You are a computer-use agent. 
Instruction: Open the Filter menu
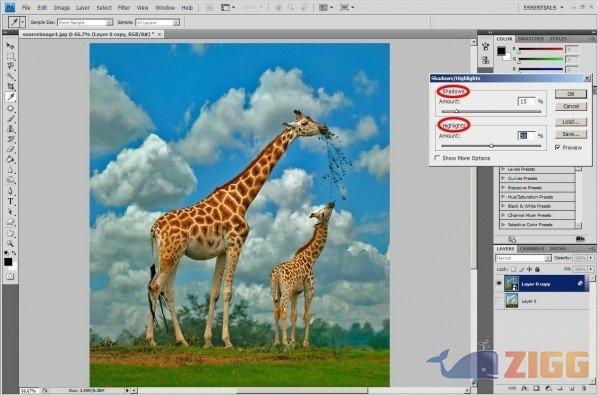[x=124, y=7]
